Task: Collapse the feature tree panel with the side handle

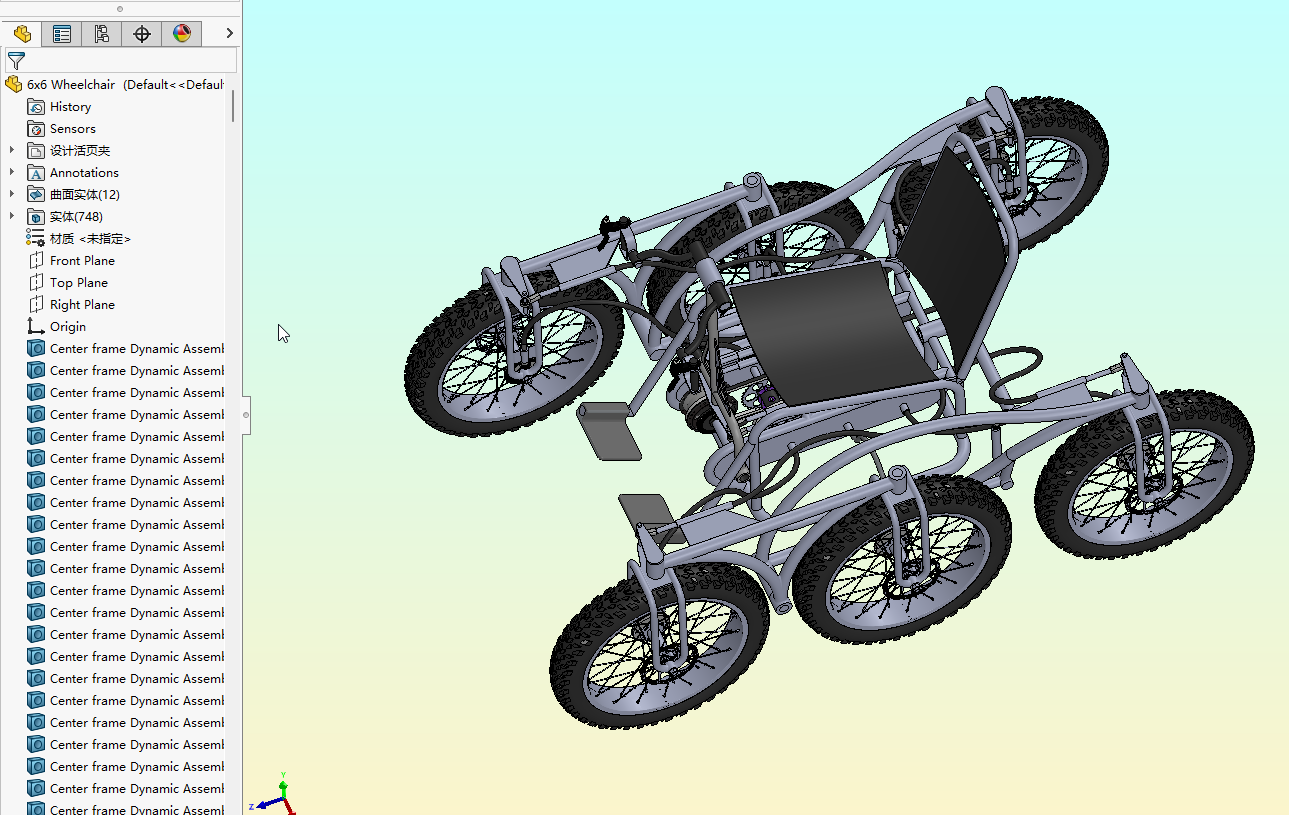Action: 246,414
